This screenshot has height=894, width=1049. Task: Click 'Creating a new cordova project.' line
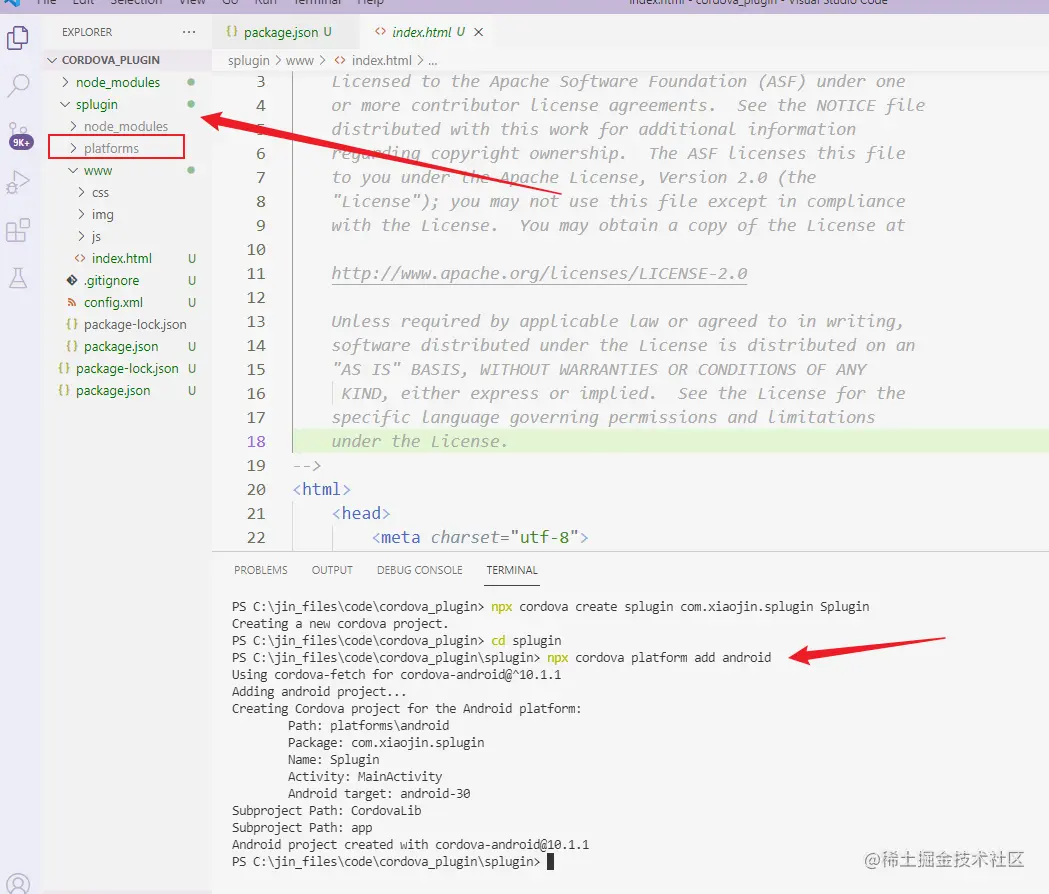coord(340,624)
